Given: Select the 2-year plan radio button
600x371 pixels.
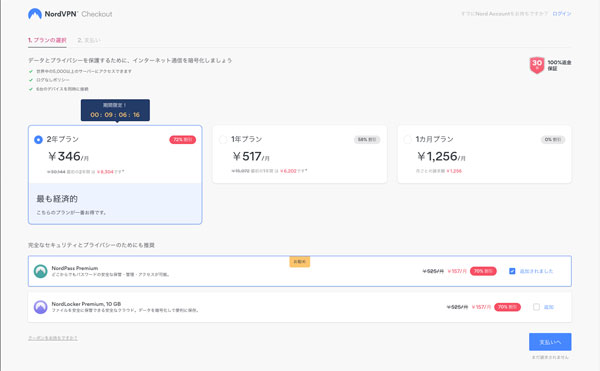Looking at the screenshot, I should click(x=38, y=140).
